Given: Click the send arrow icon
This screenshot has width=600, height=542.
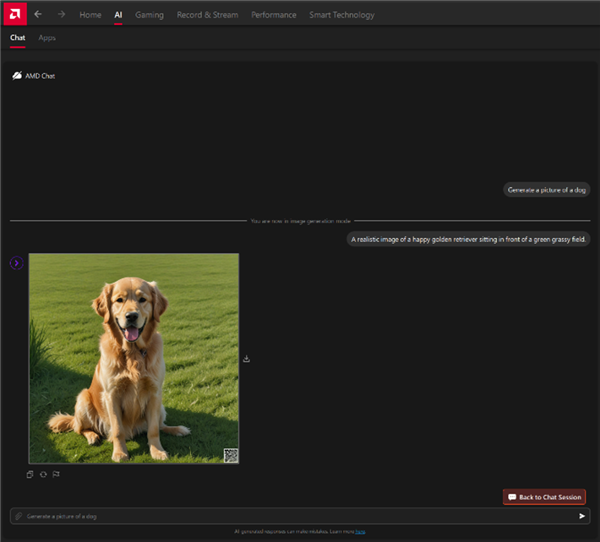Looking at the screenshot, I should 582,516.
